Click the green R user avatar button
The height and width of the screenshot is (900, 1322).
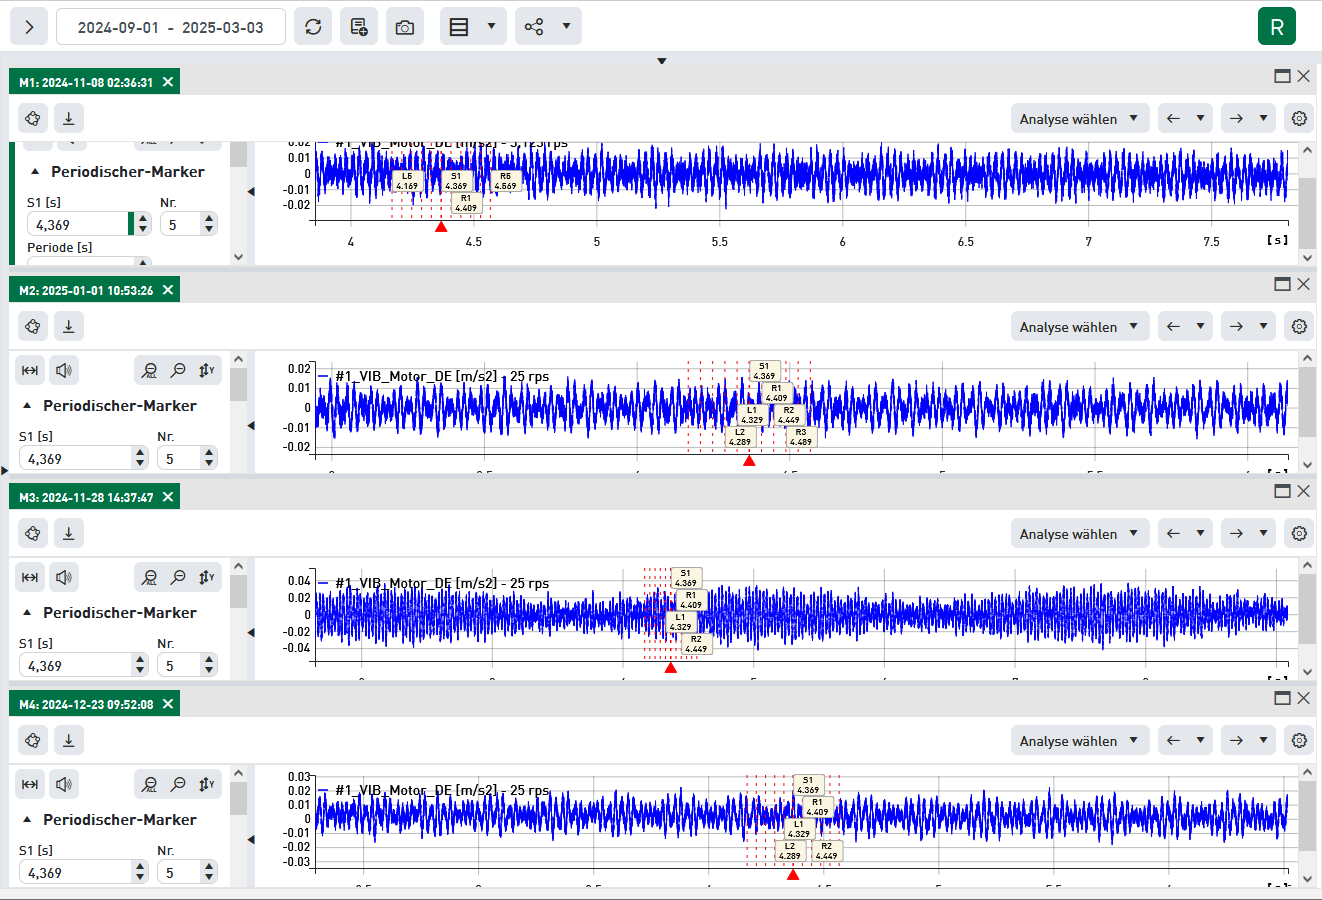pyautogui.click(x=1276, y=27)
